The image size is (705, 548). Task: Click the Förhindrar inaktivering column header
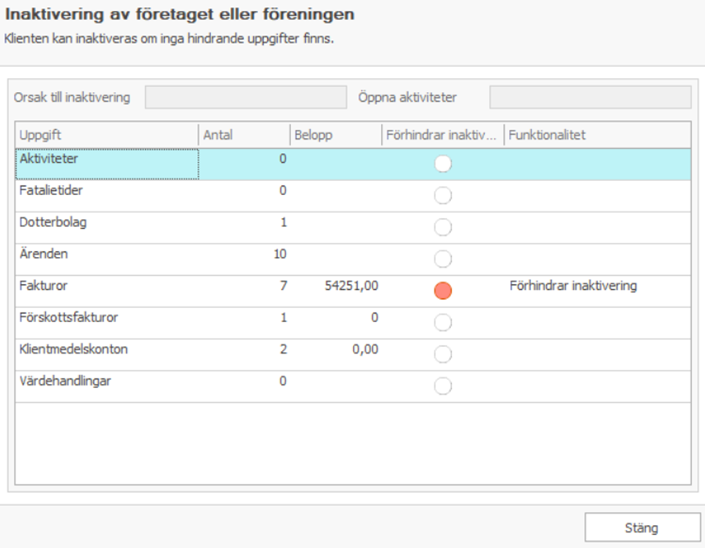(x=441, y=135)
